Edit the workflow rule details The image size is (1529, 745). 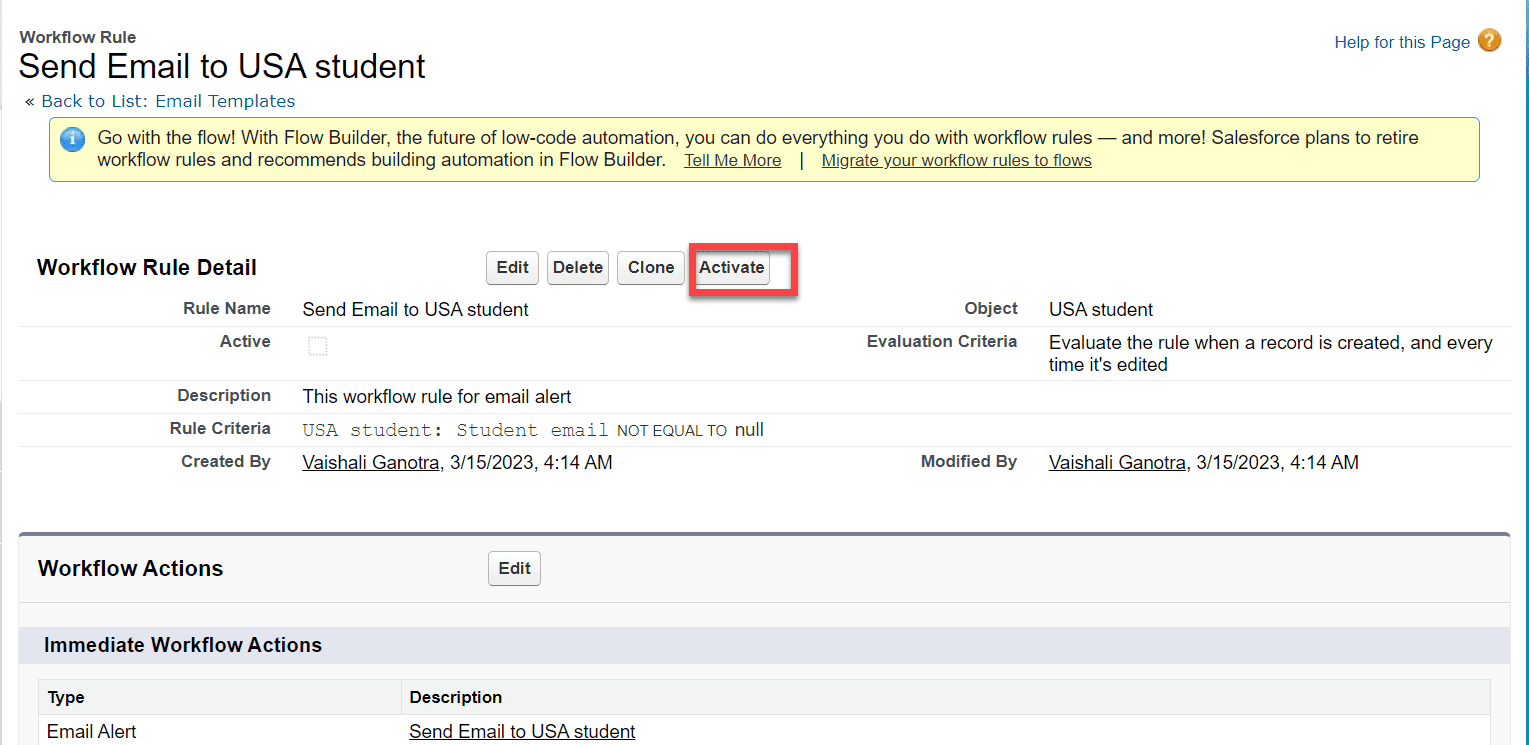coord(512,267)
